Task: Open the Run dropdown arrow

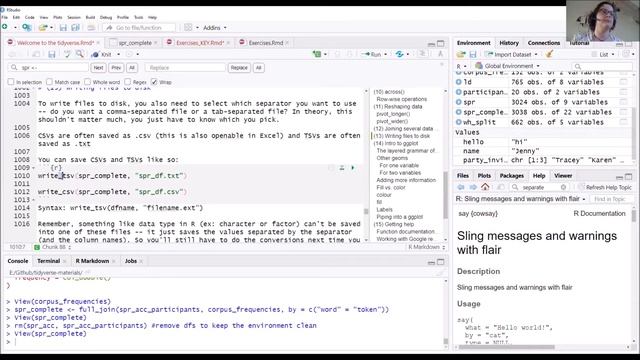Action: (386, 54)
